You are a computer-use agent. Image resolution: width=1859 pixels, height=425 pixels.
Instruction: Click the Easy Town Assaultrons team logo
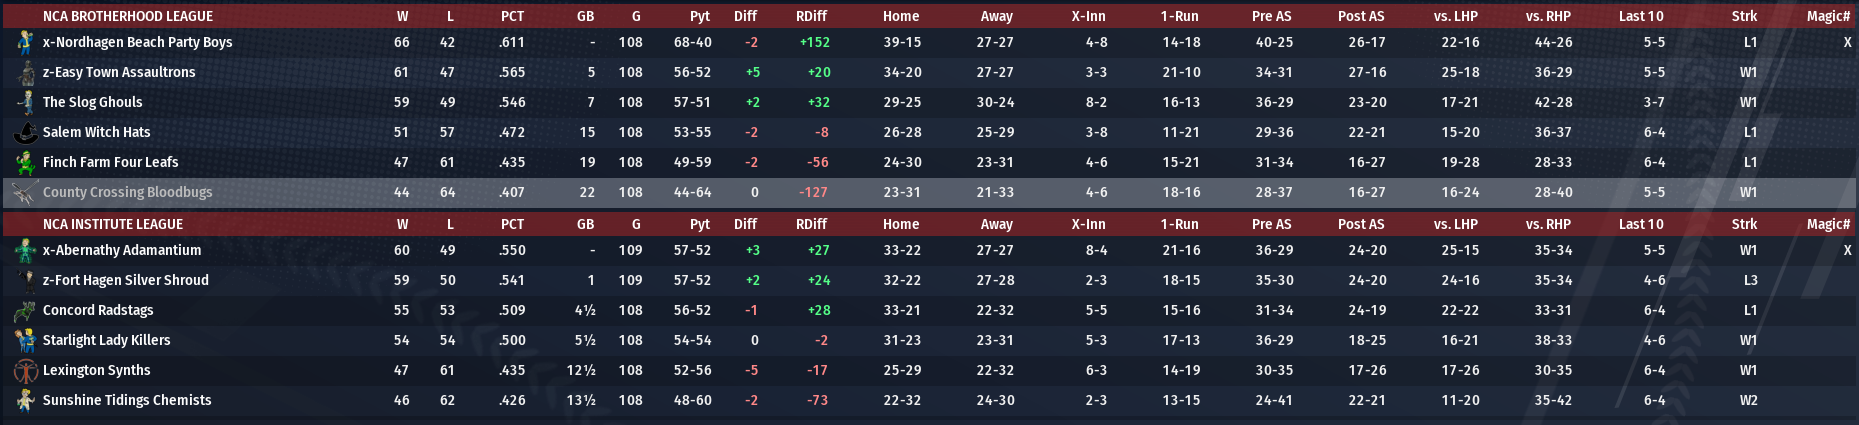pyautogui.click(x=25, y=72)
